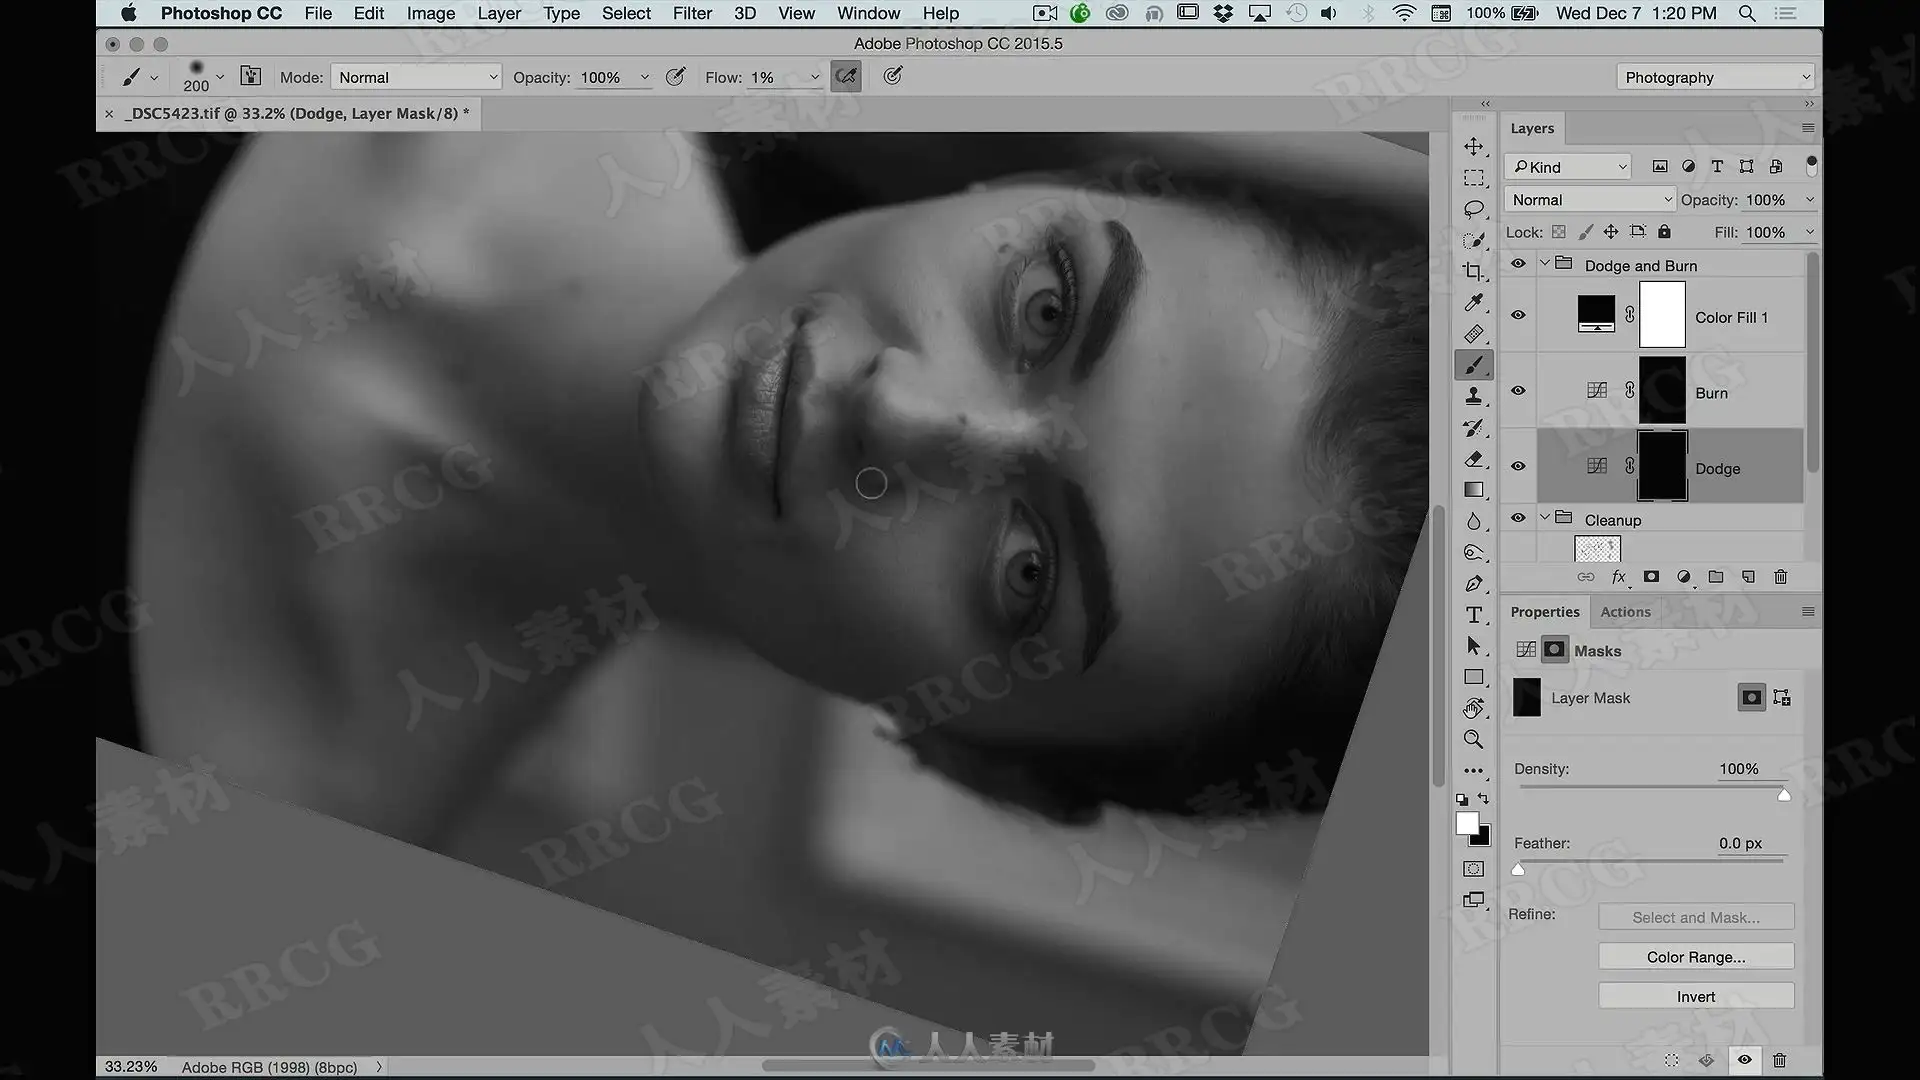Select the Eyedropper tool
This screenshot has width=1920, height=1080.
coord(1474,303)
